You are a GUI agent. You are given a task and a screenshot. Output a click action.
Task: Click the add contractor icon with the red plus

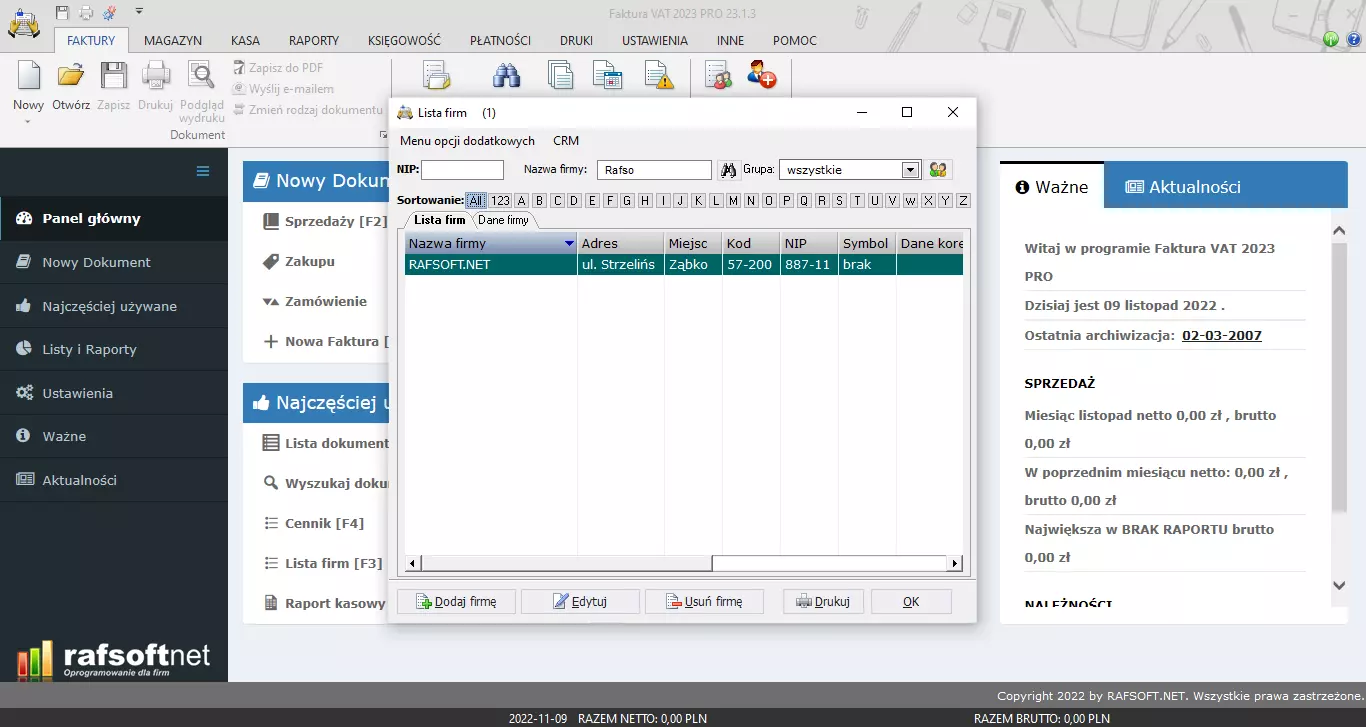click(x=762, y=76)
